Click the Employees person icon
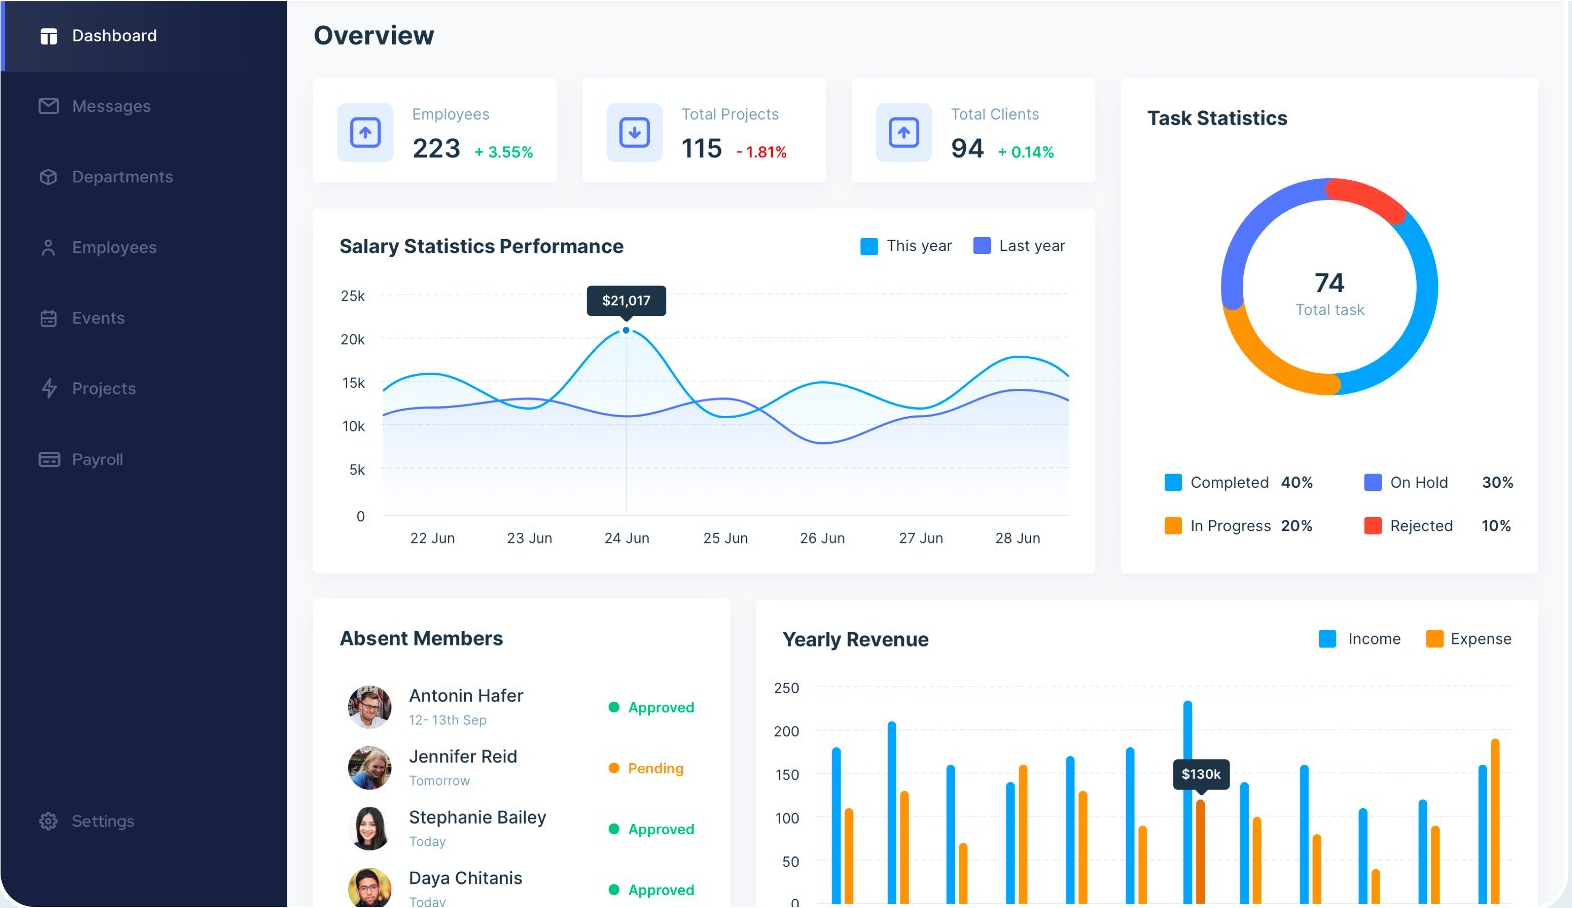 pyautogui.click(x=48, y=248)
